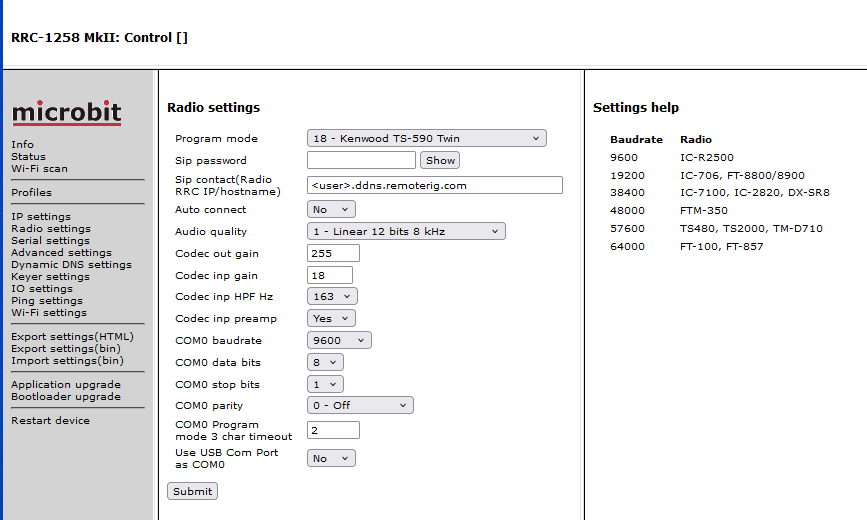Open the Codec inp HPF Hz dropdown
Viewport: 867px width, 520px height.
tap(331, 297)
